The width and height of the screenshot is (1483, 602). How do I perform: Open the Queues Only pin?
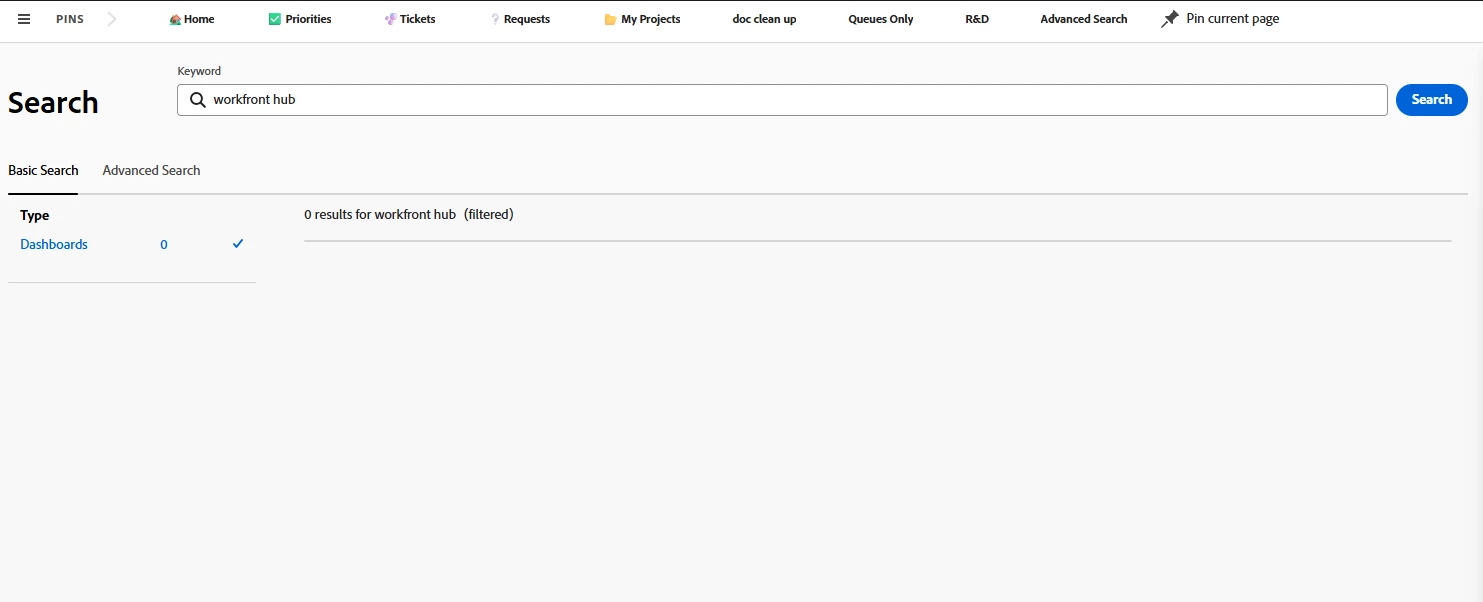point(881,19)
